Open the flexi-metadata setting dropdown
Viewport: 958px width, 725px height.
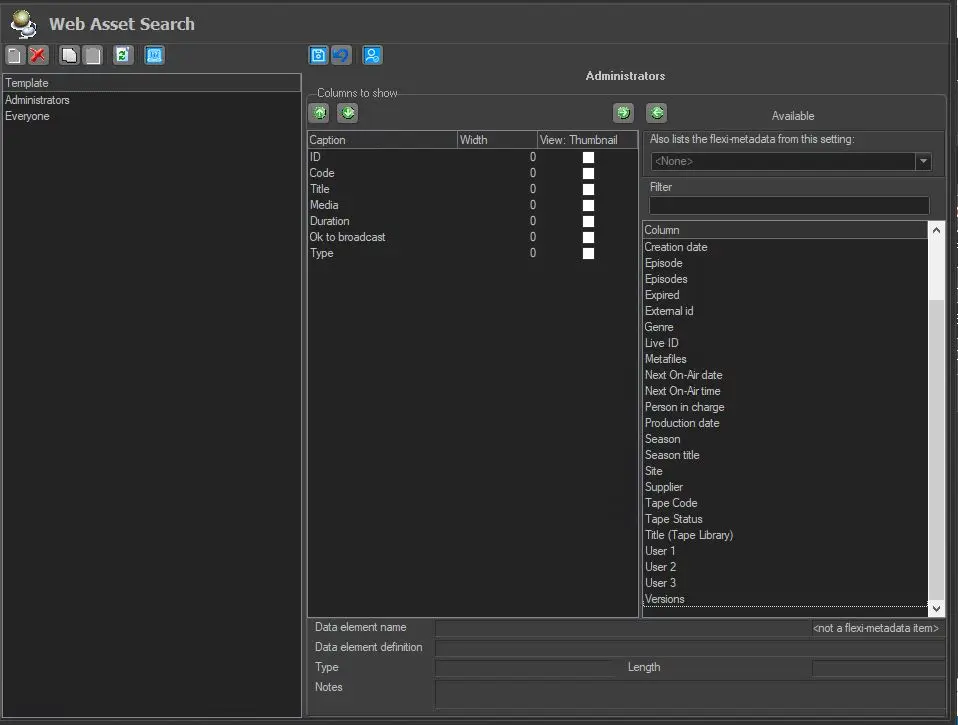(x=923, y=161)
